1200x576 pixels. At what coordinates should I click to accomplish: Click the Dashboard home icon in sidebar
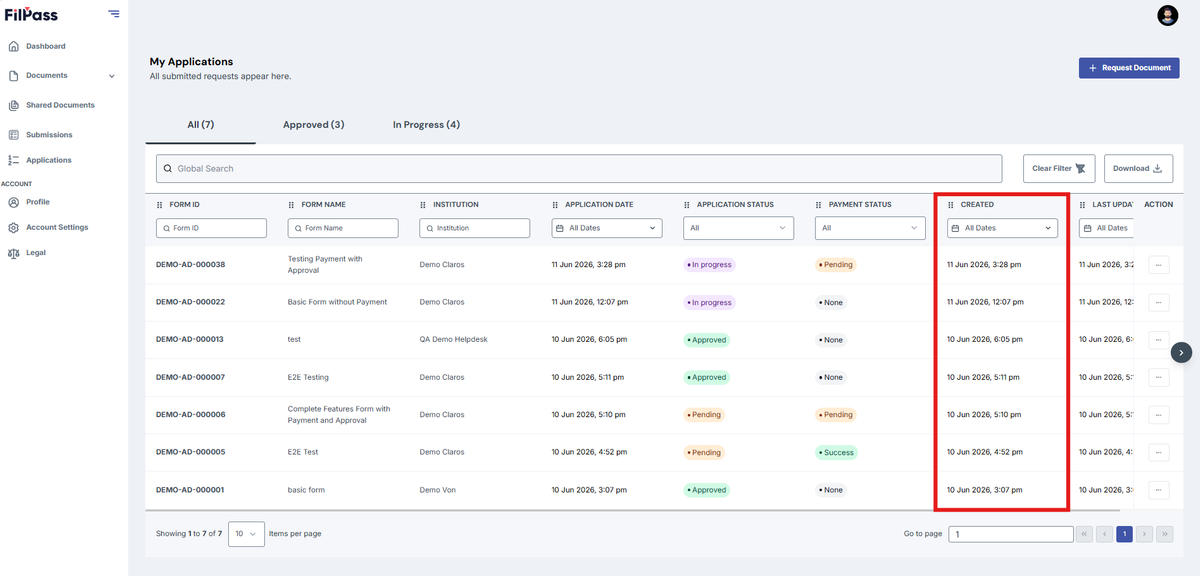coord(14,46)
